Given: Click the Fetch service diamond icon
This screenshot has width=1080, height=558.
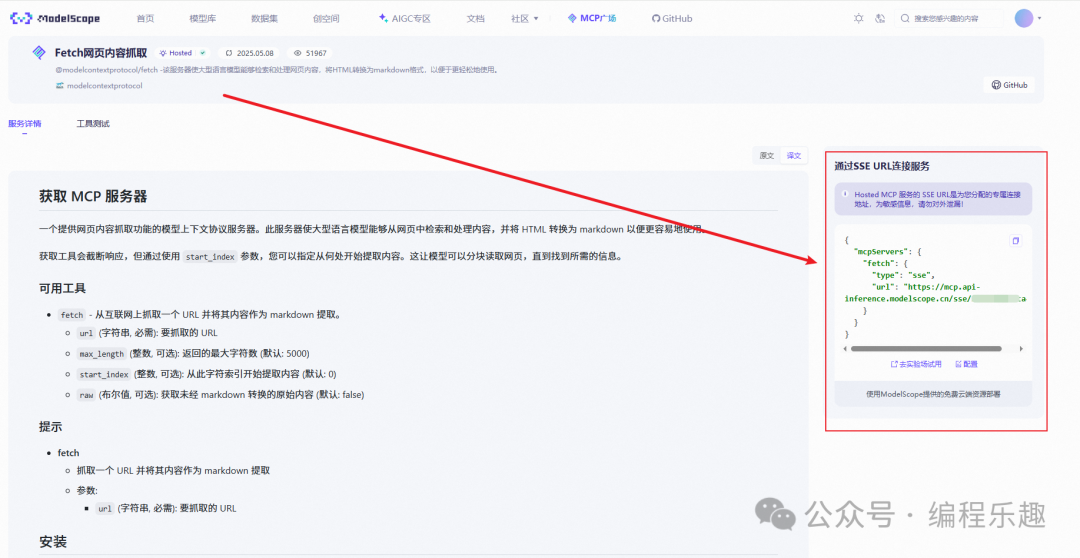Looking at the screenshot, I should coord(39,52).
